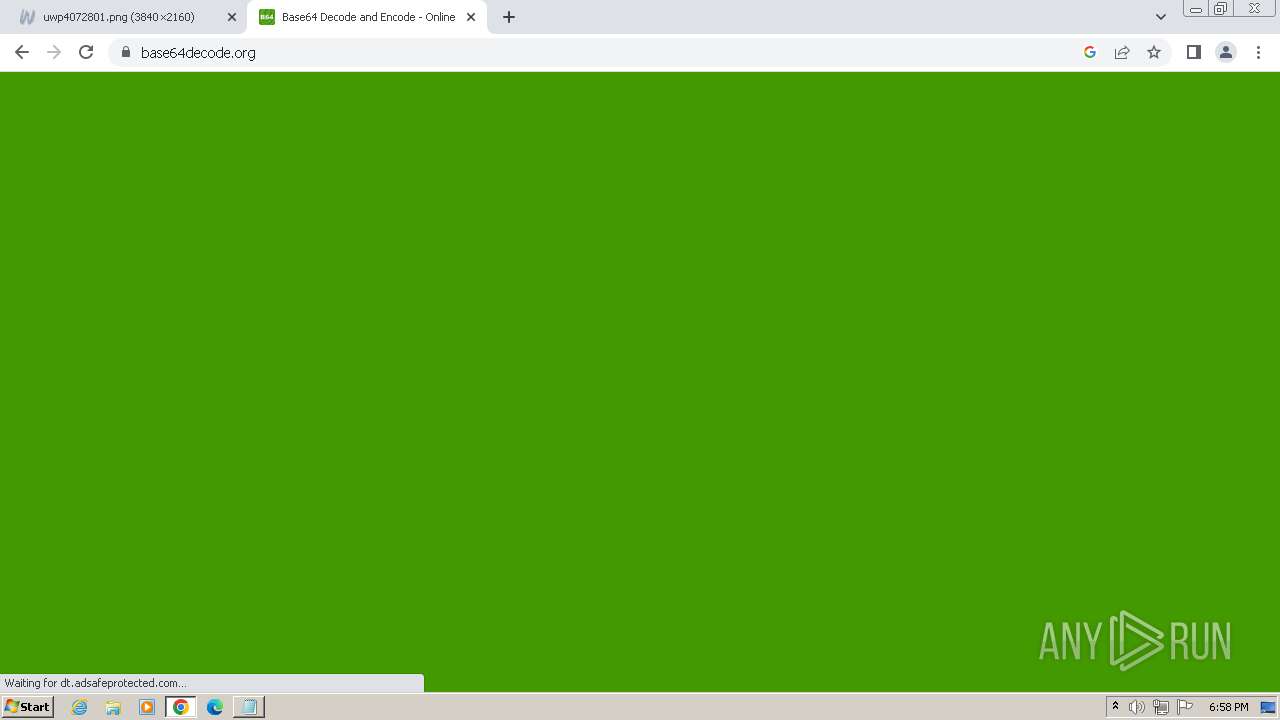Open File Explorer from the taskbar
1280x720 pixels.
[113, 707]
